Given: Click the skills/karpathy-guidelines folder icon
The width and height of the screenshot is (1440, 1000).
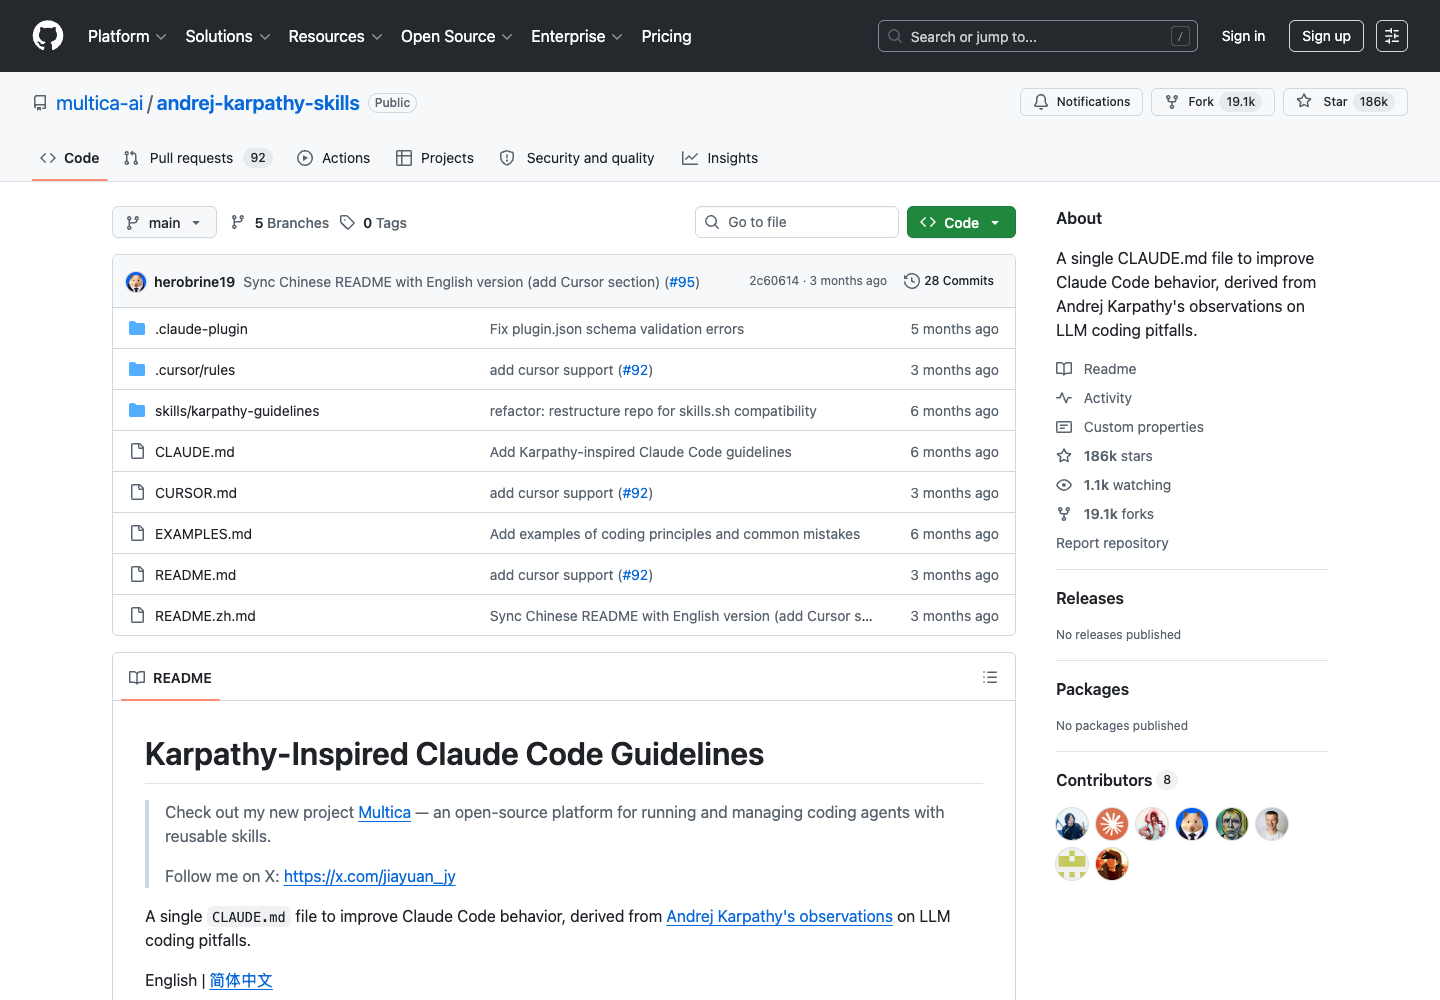Looking at the screenshot, I should [x=137, y=410].
